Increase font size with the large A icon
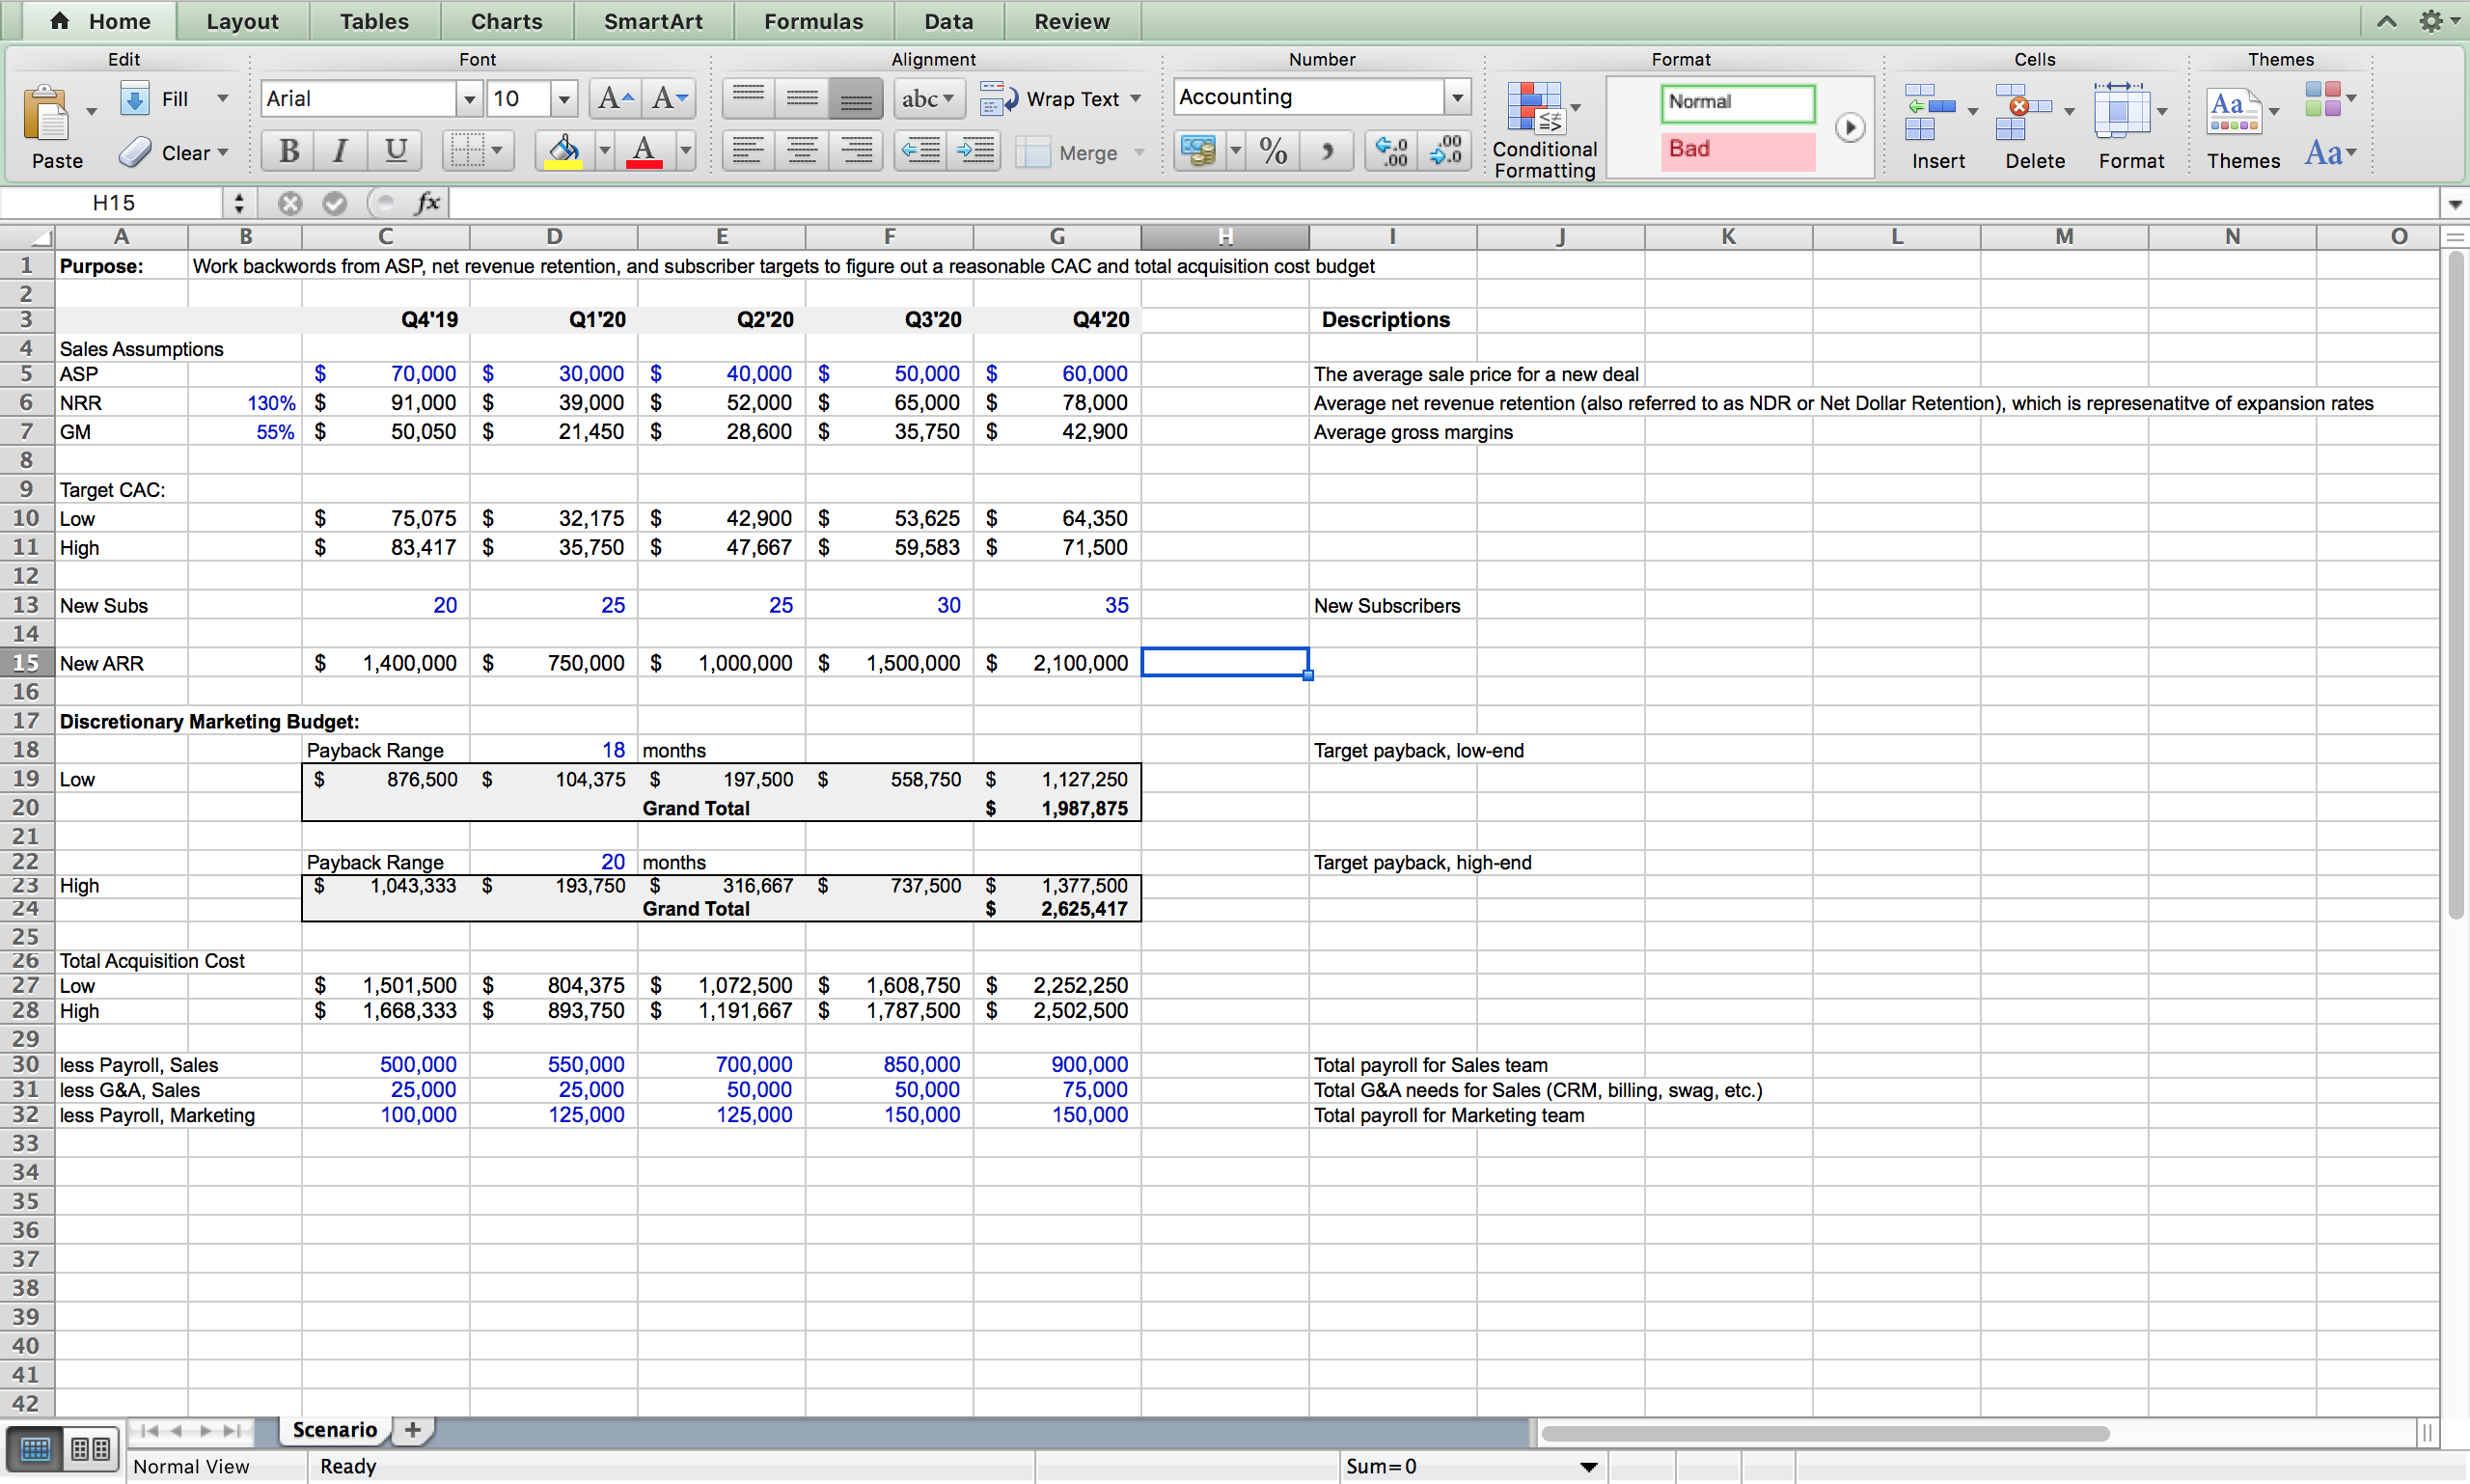This screenshot has width=2470, height=1484. pyautogui.click(x=614, y=98)
